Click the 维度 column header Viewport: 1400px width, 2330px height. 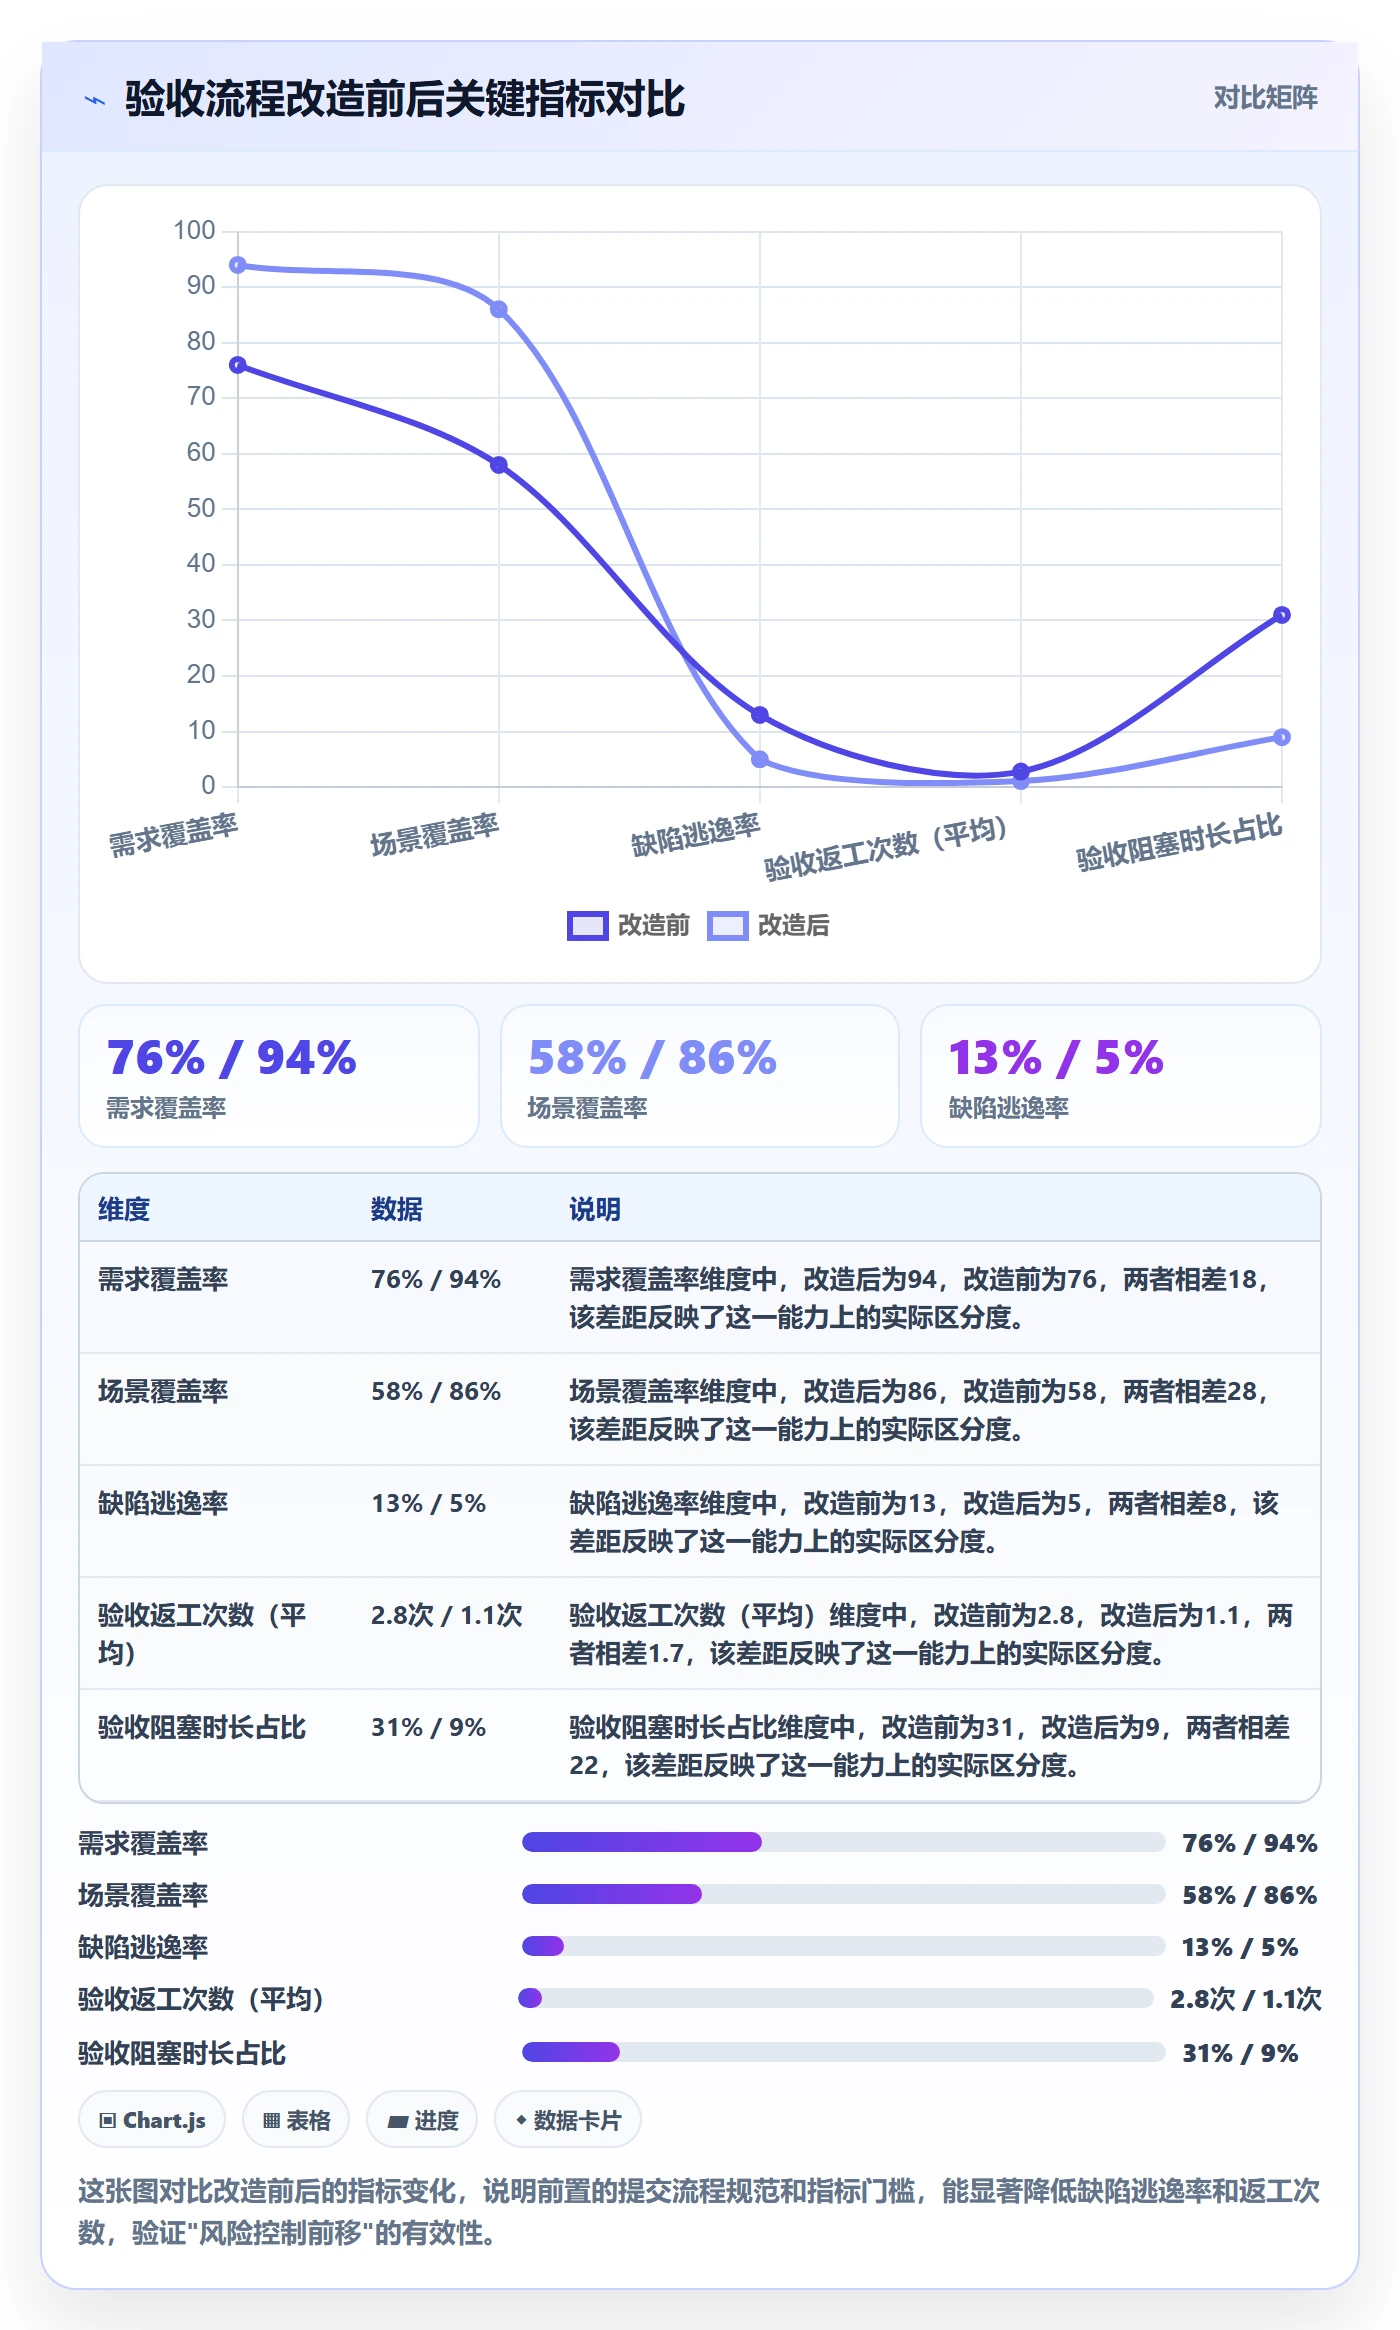coord(124,1209)
